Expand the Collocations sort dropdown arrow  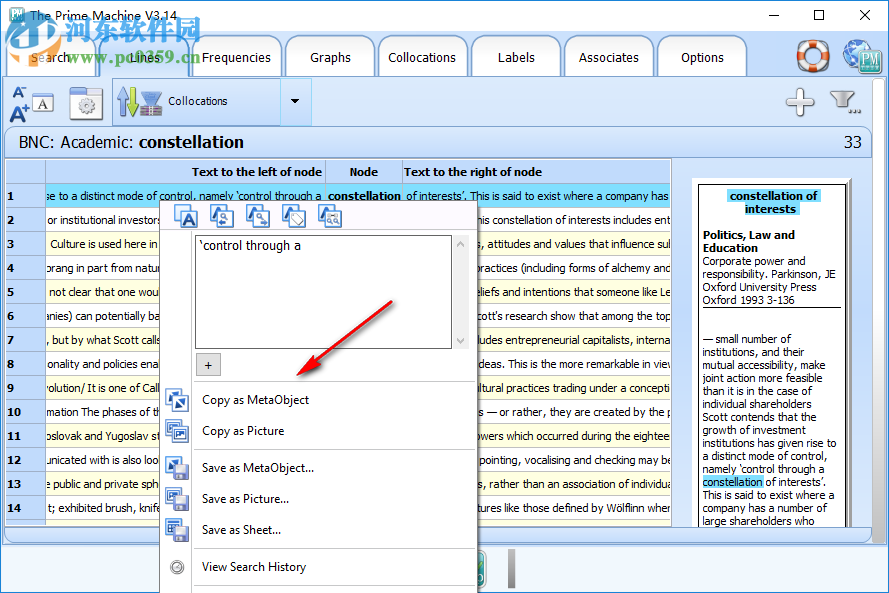pos(295,101)
